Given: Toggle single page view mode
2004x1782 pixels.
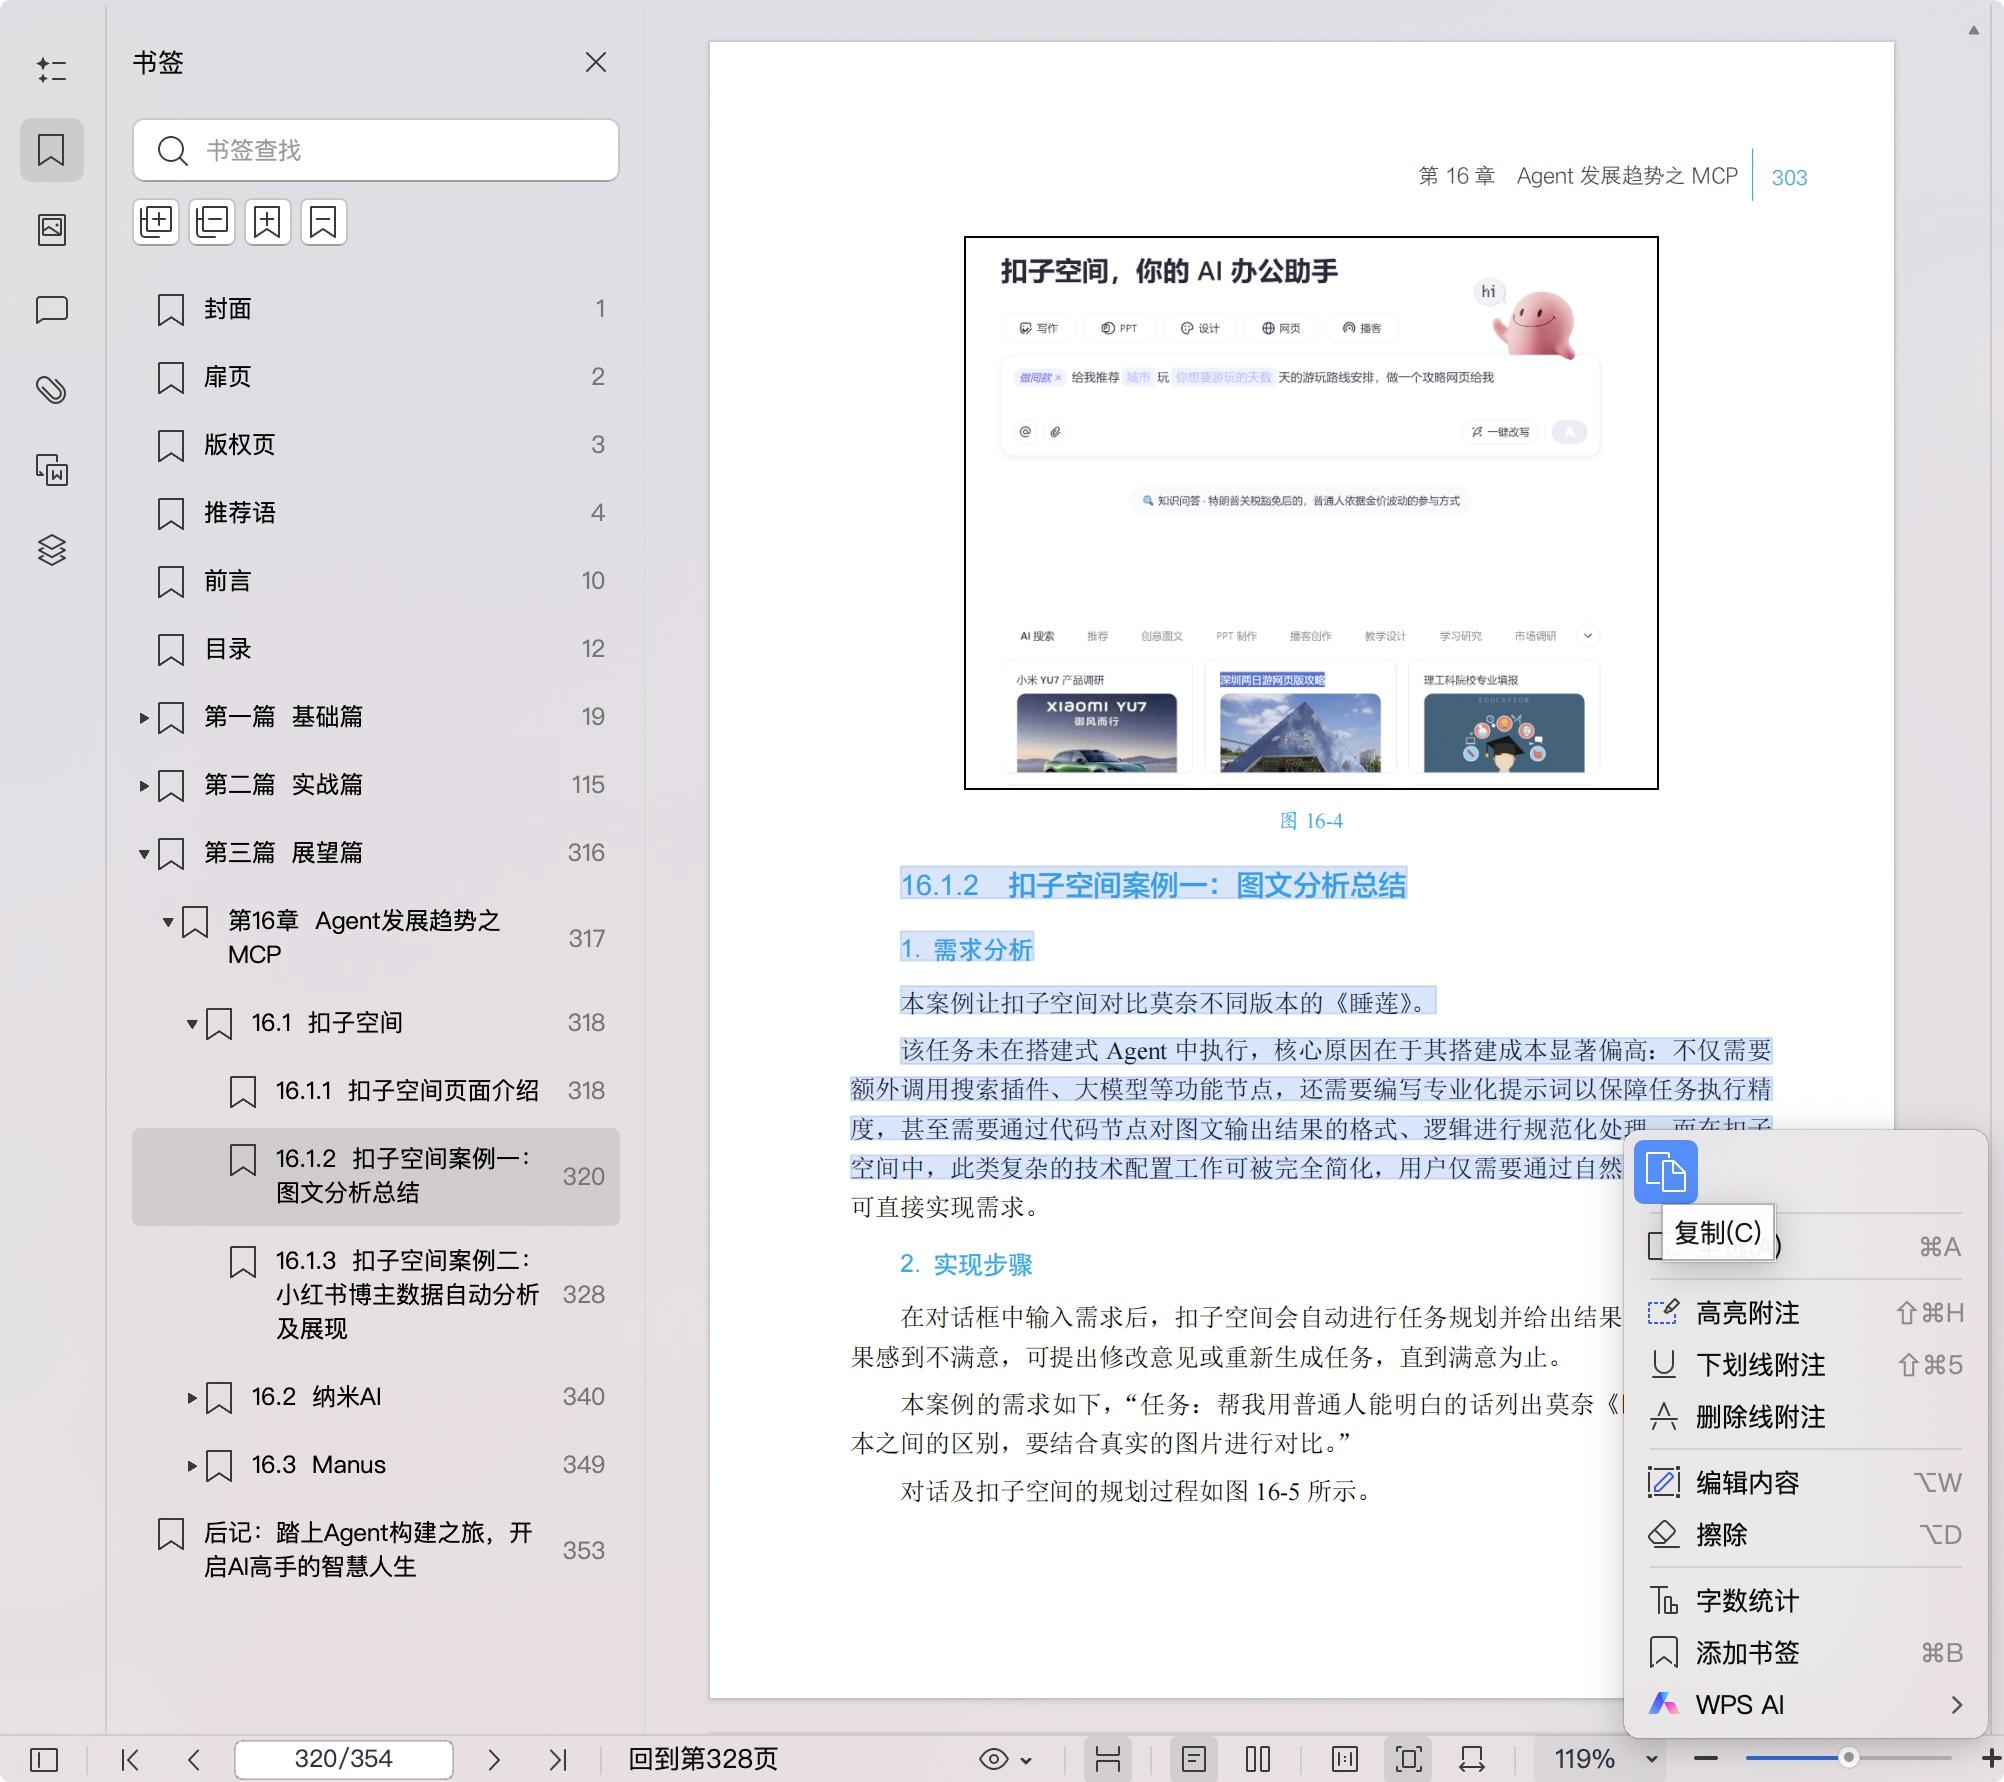Looking at the screenshot, I should pyautogui.click(x=1193, y=1758).
